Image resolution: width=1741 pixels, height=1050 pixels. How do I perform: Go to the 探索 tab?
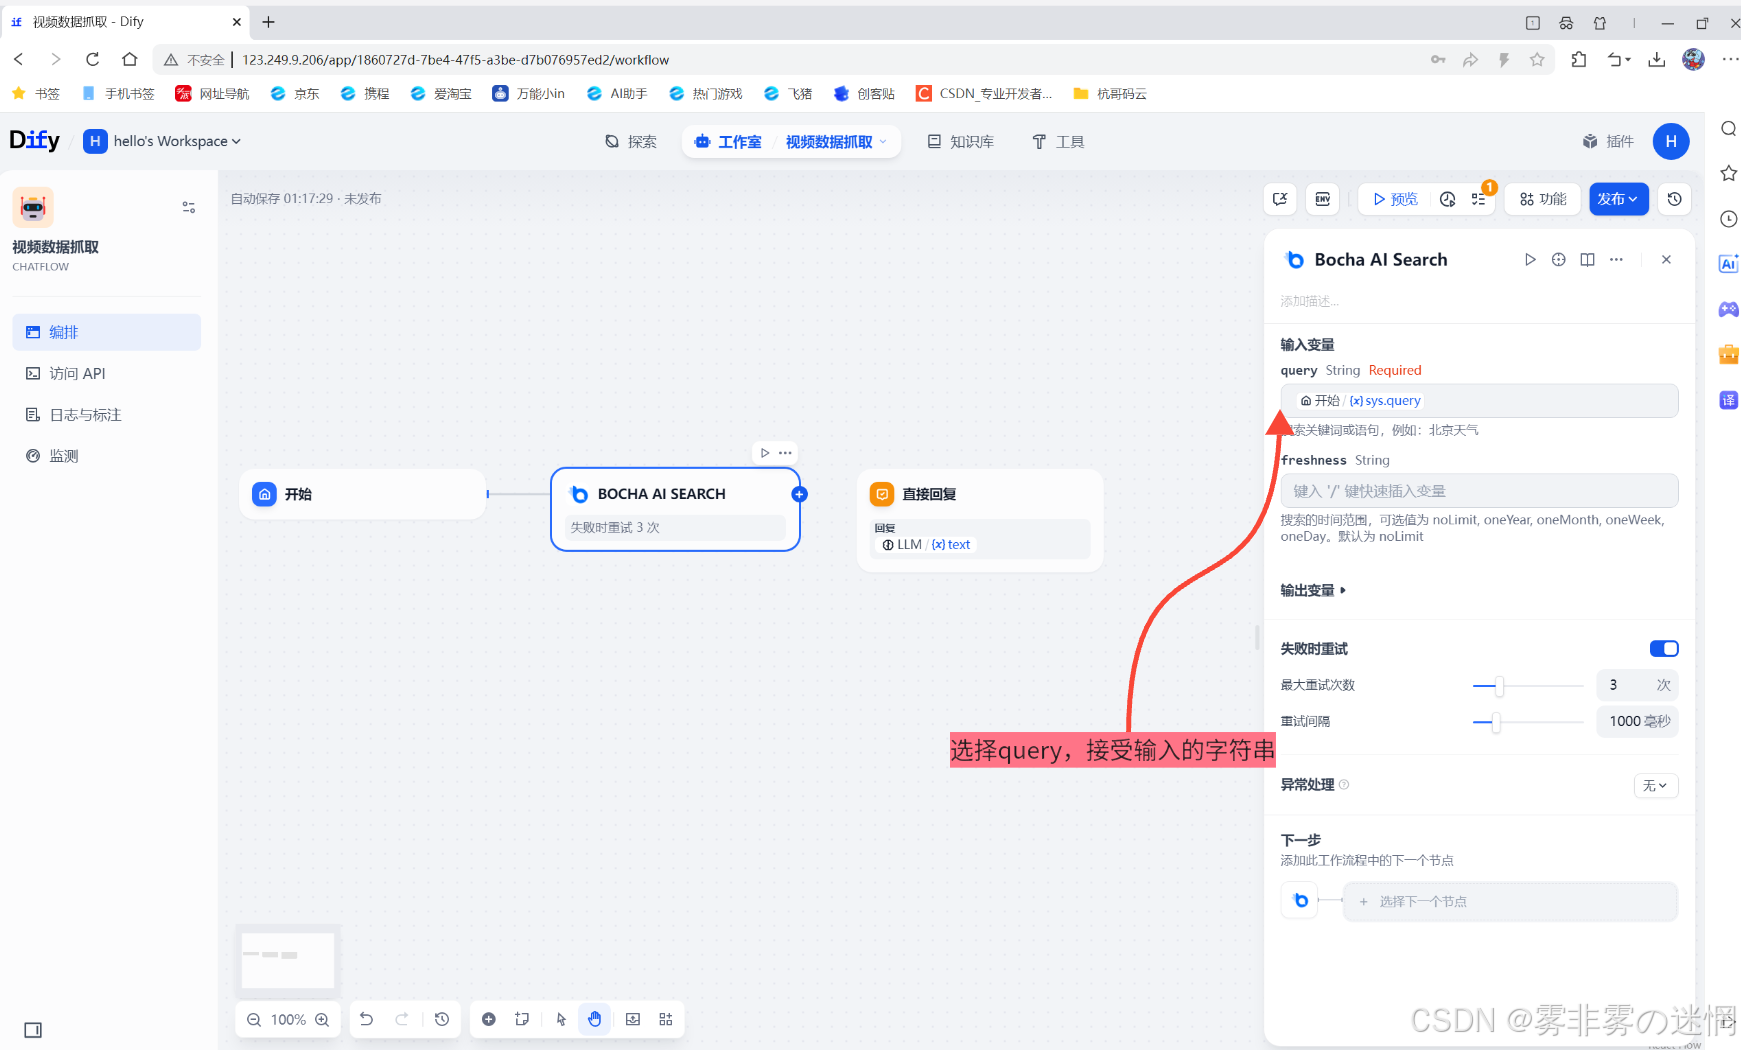631,142
